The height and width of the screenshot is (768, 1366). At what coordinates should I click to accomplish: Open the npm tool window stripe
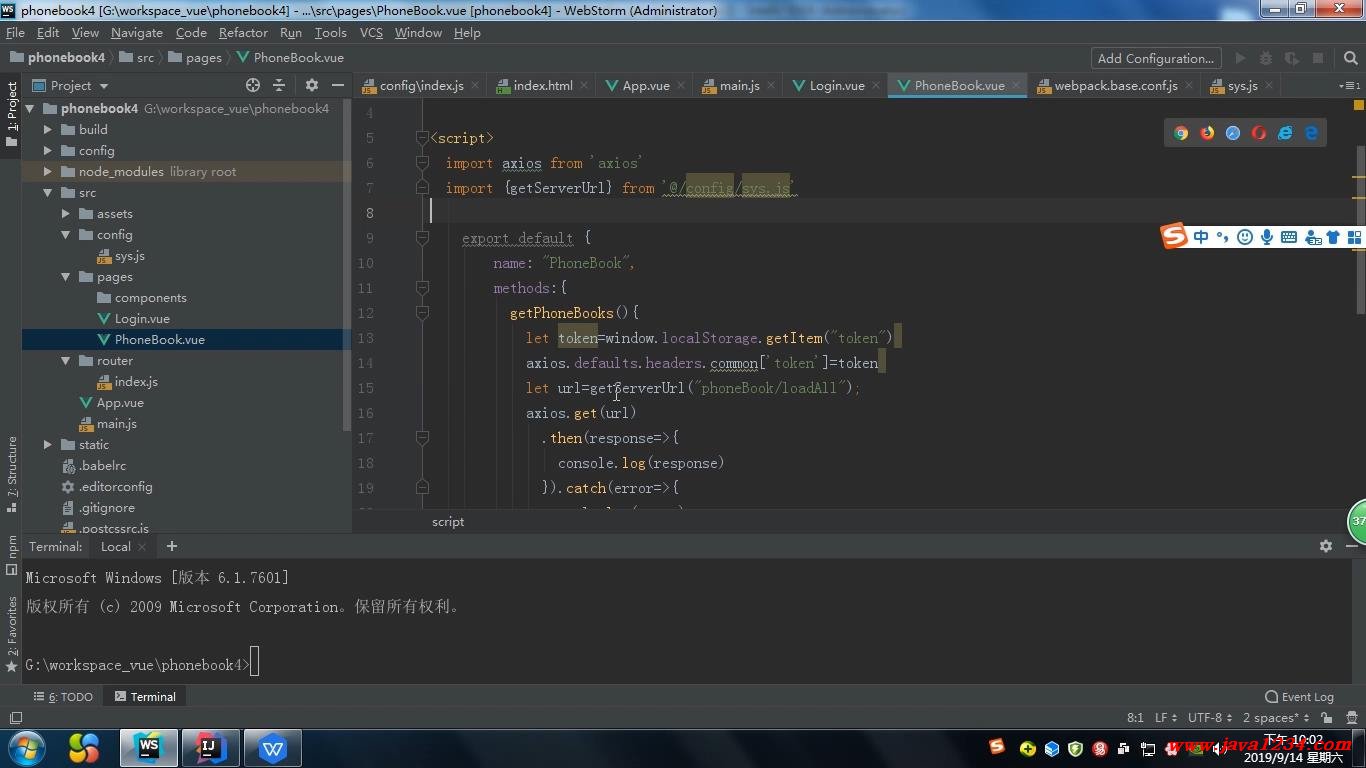click(12, 554)
